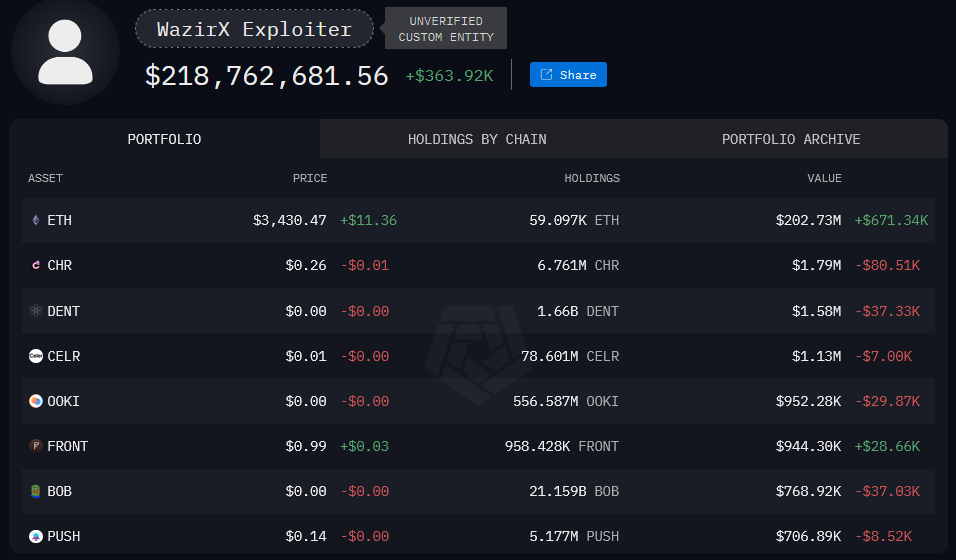Click the 6.761M CHR holdings value
Image resolution: width=956 pixels, height=560 pixels.
578,265
